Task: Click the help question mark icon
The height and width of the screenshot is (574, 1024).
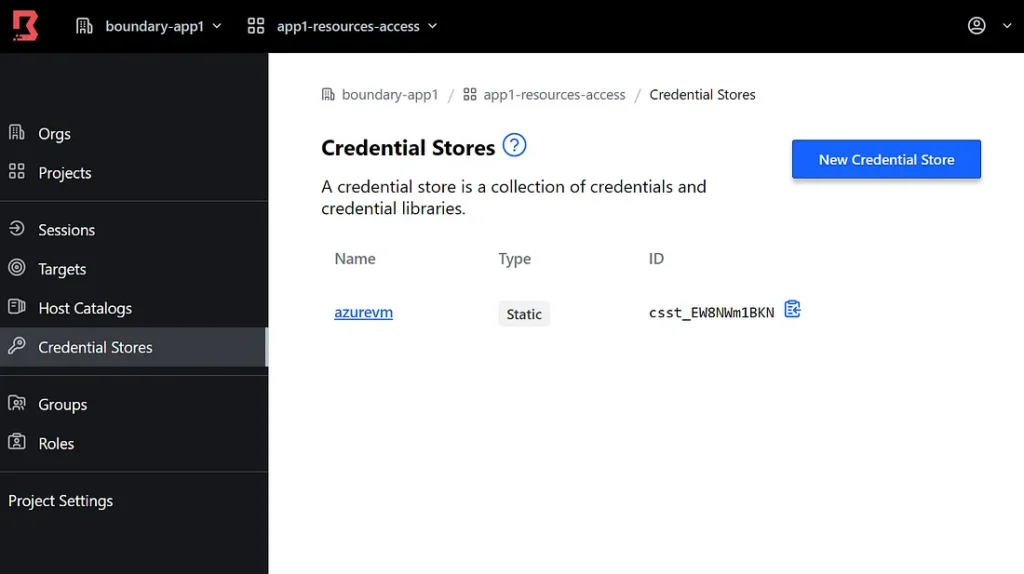Action: 514,146
